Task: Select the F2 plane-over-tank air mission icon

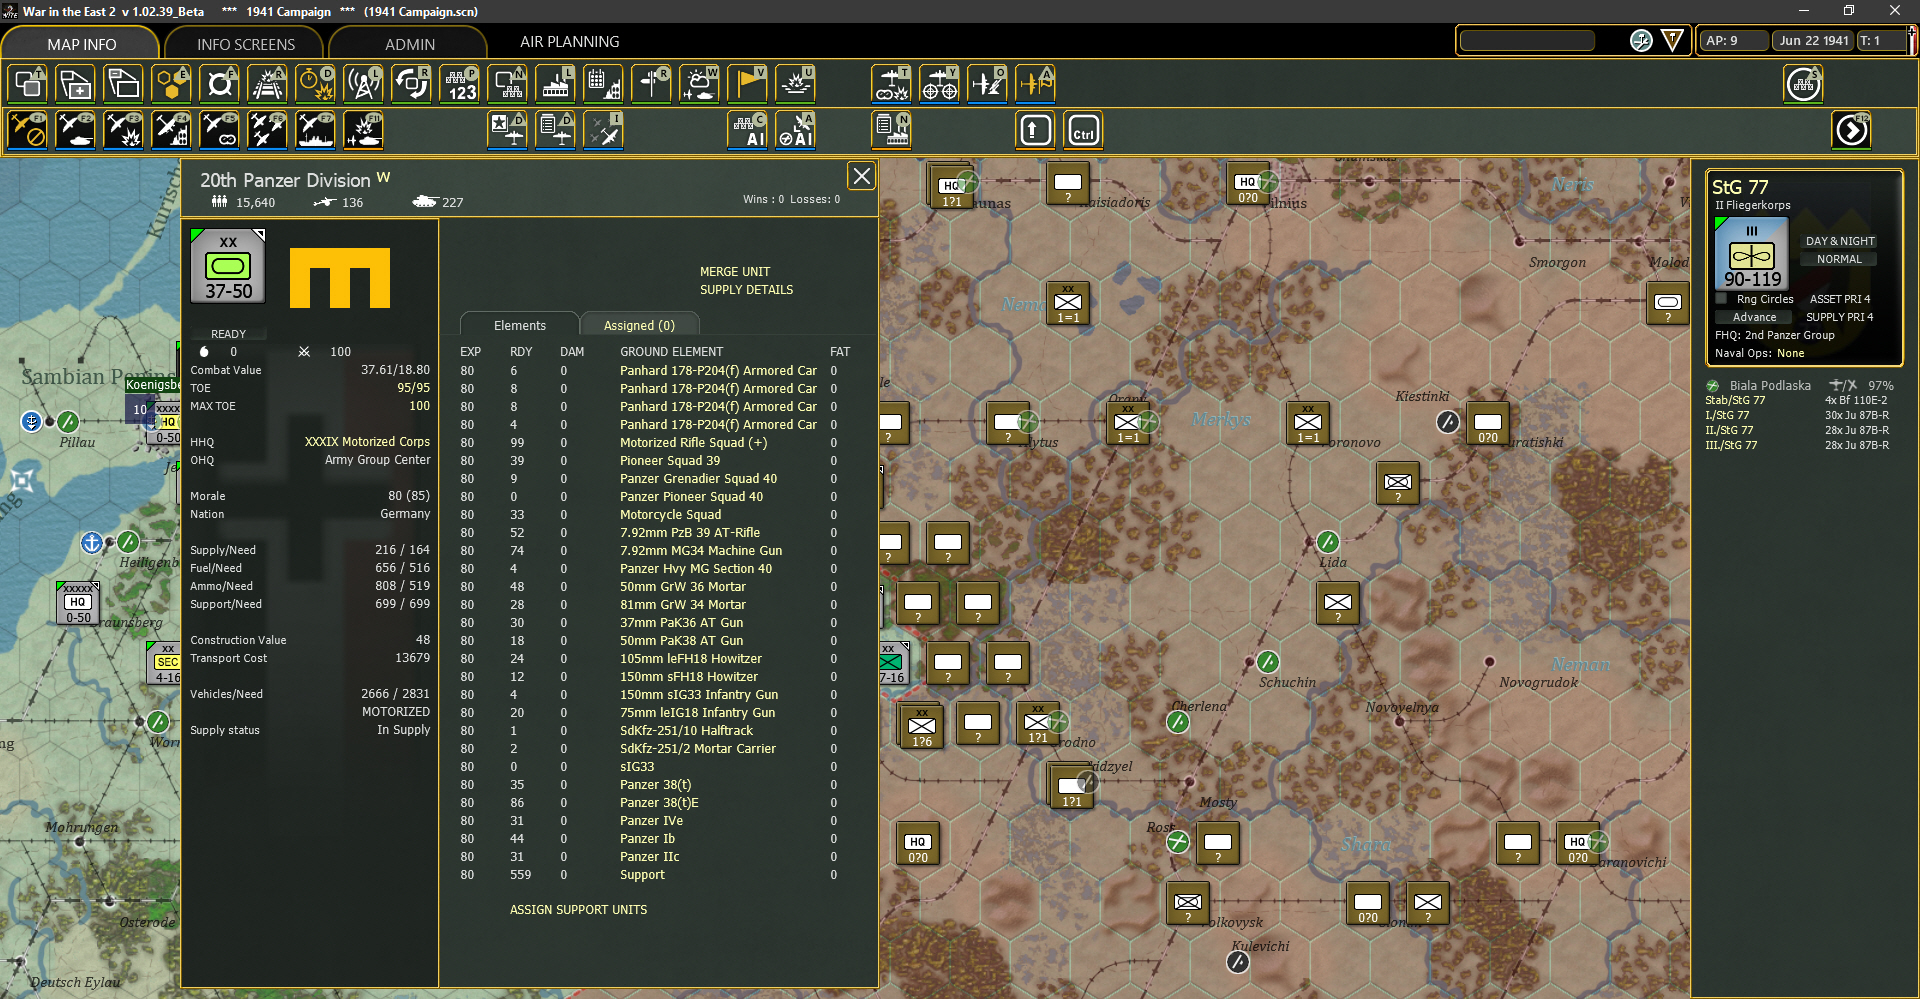Action: (75, 130)
